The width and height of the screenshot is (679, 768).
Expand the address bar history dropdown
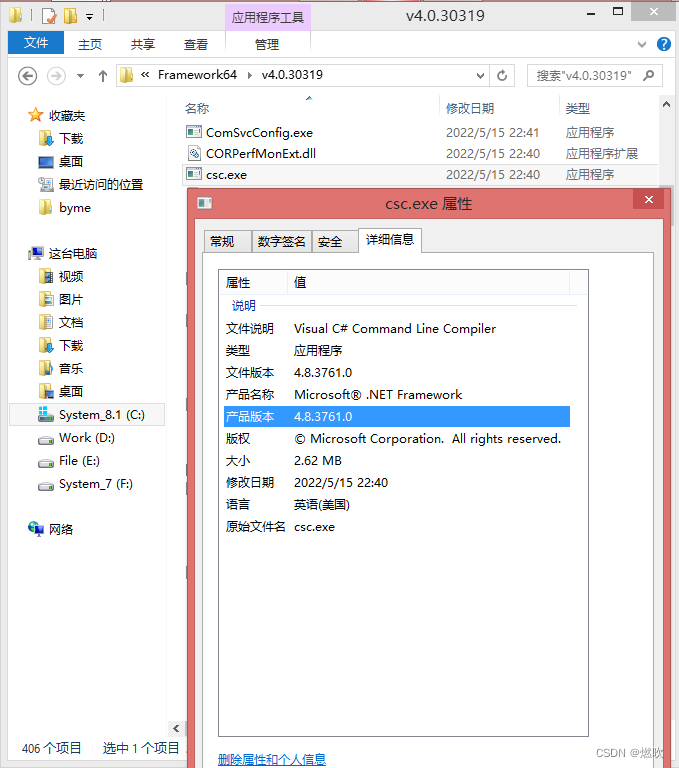click(x=480, y=75)
